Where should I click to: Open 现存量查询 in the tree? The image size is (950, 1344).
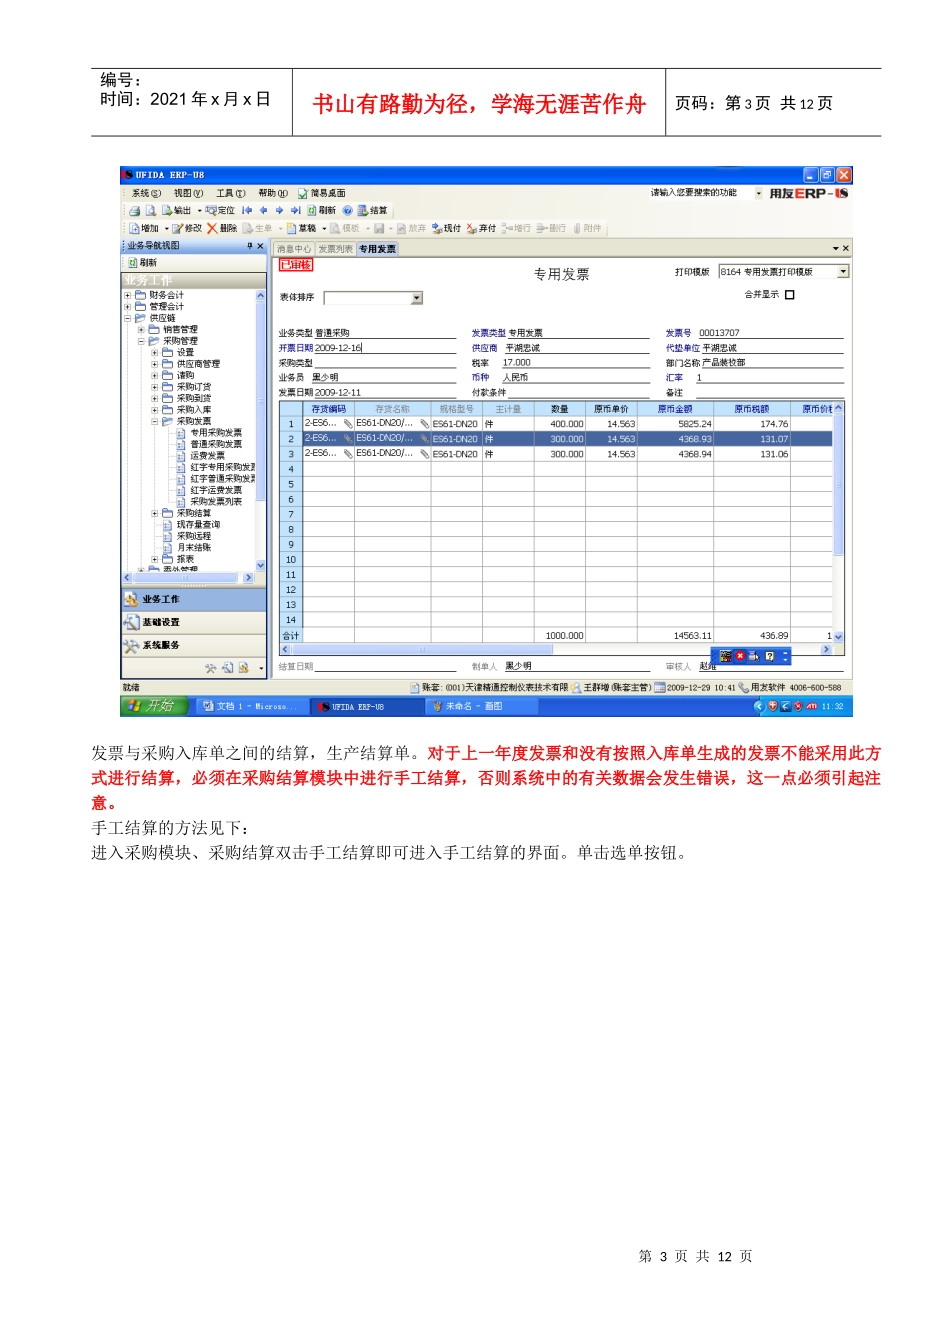[x=199, y=525]
